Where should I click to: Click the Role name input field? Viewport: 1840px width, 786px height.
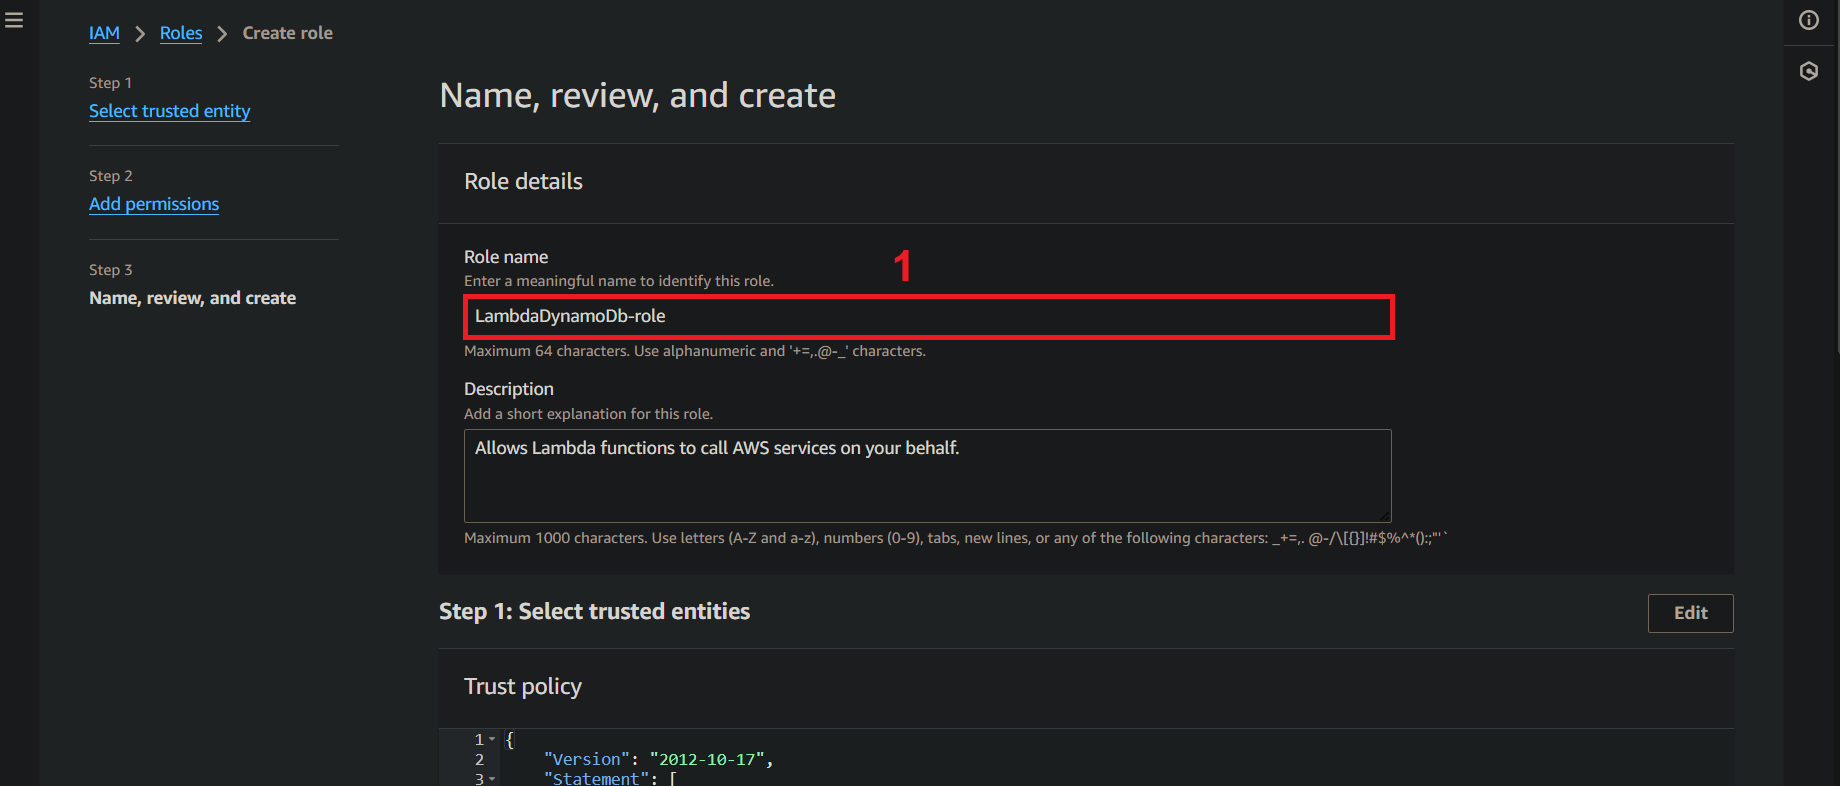coord(929,317)
